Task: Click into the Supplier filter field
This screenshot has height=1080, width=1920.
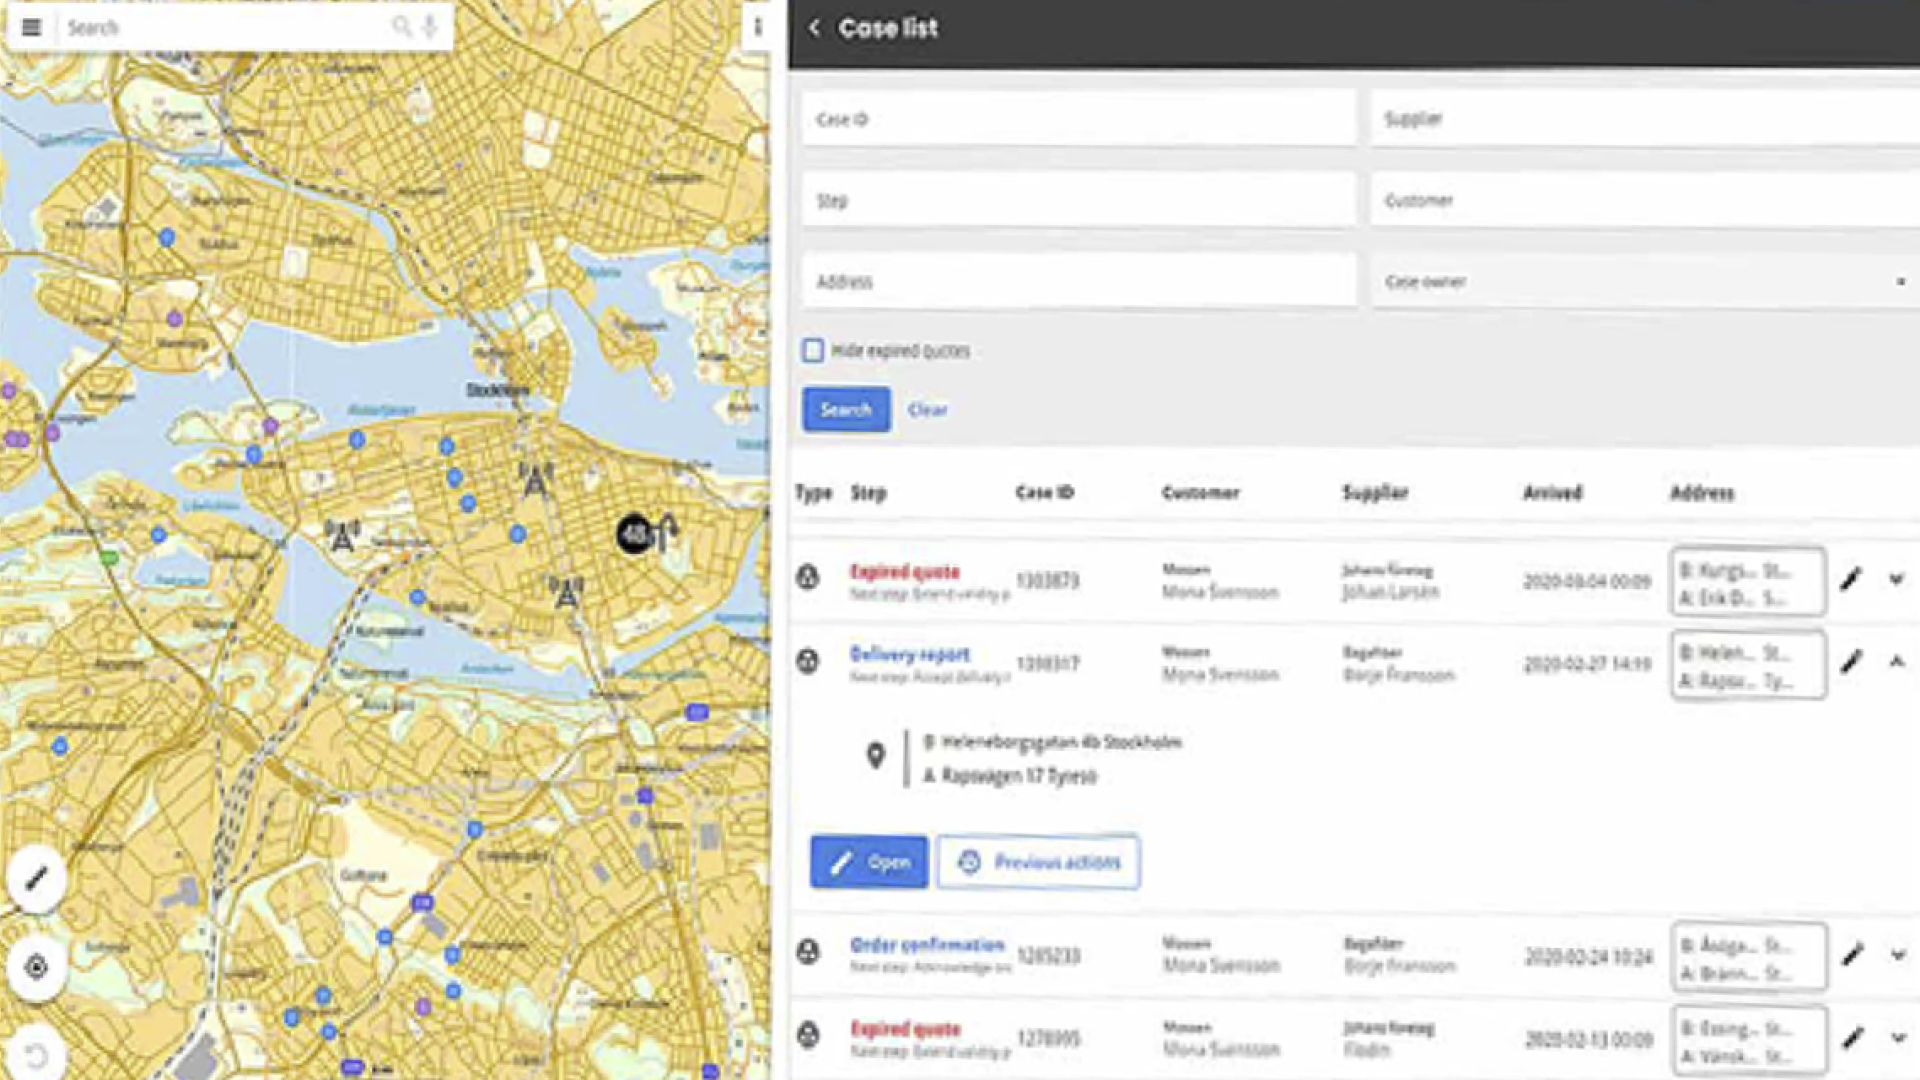Action: 1640,119
